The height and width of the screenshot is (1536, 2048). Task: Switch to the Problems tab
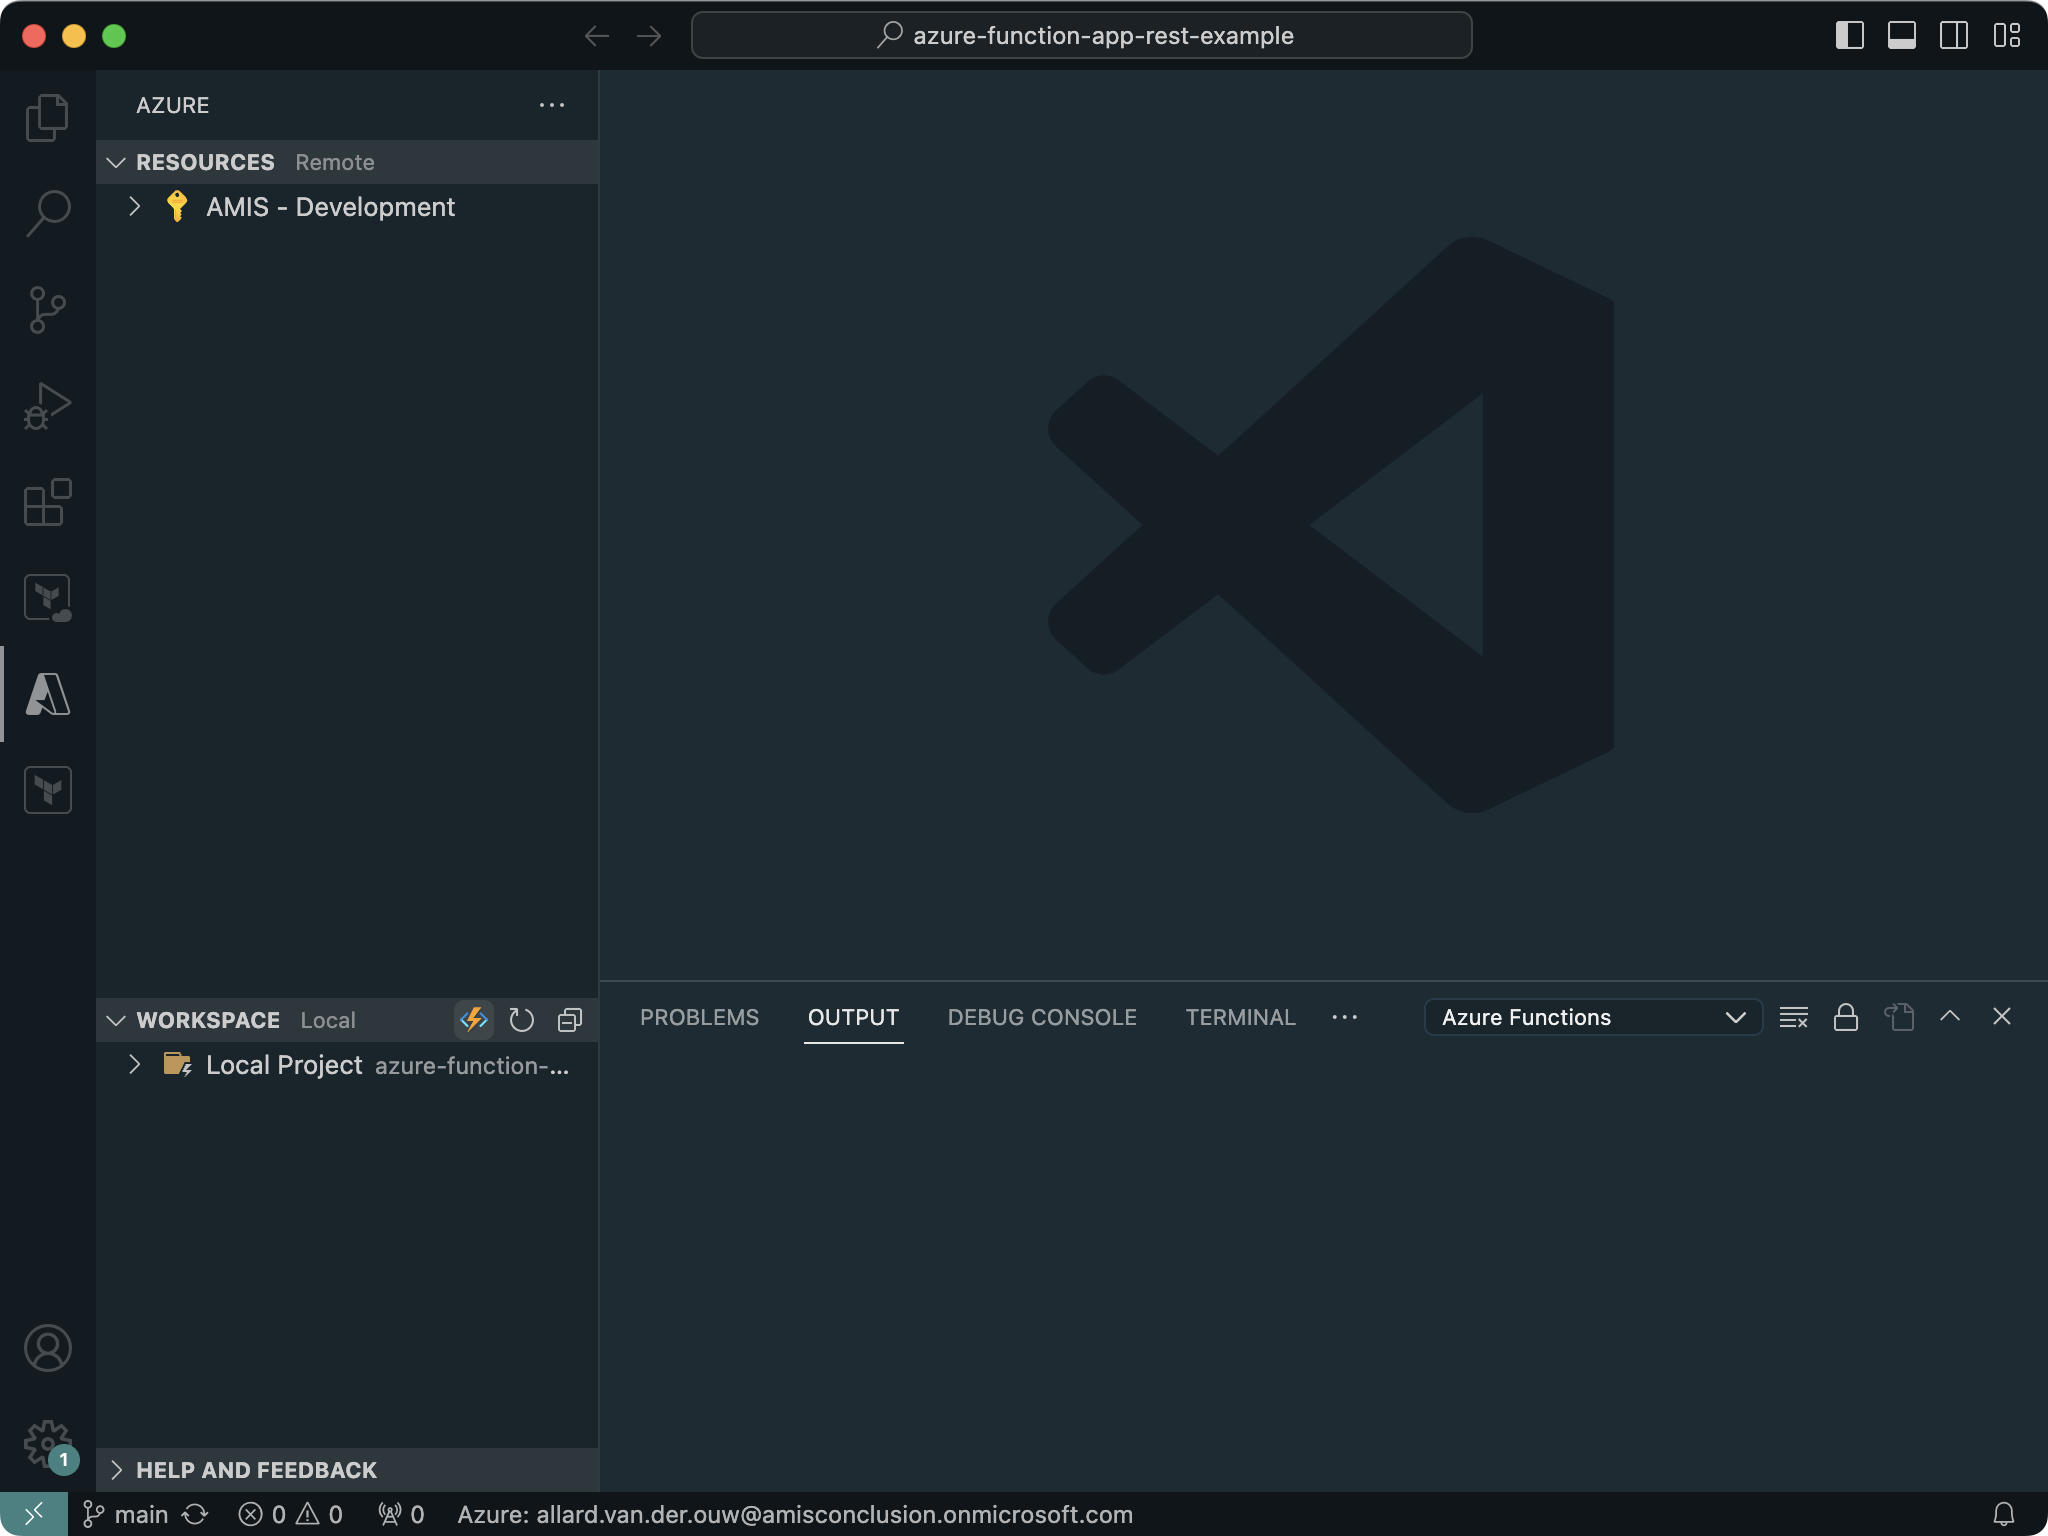coord(699,1017)
